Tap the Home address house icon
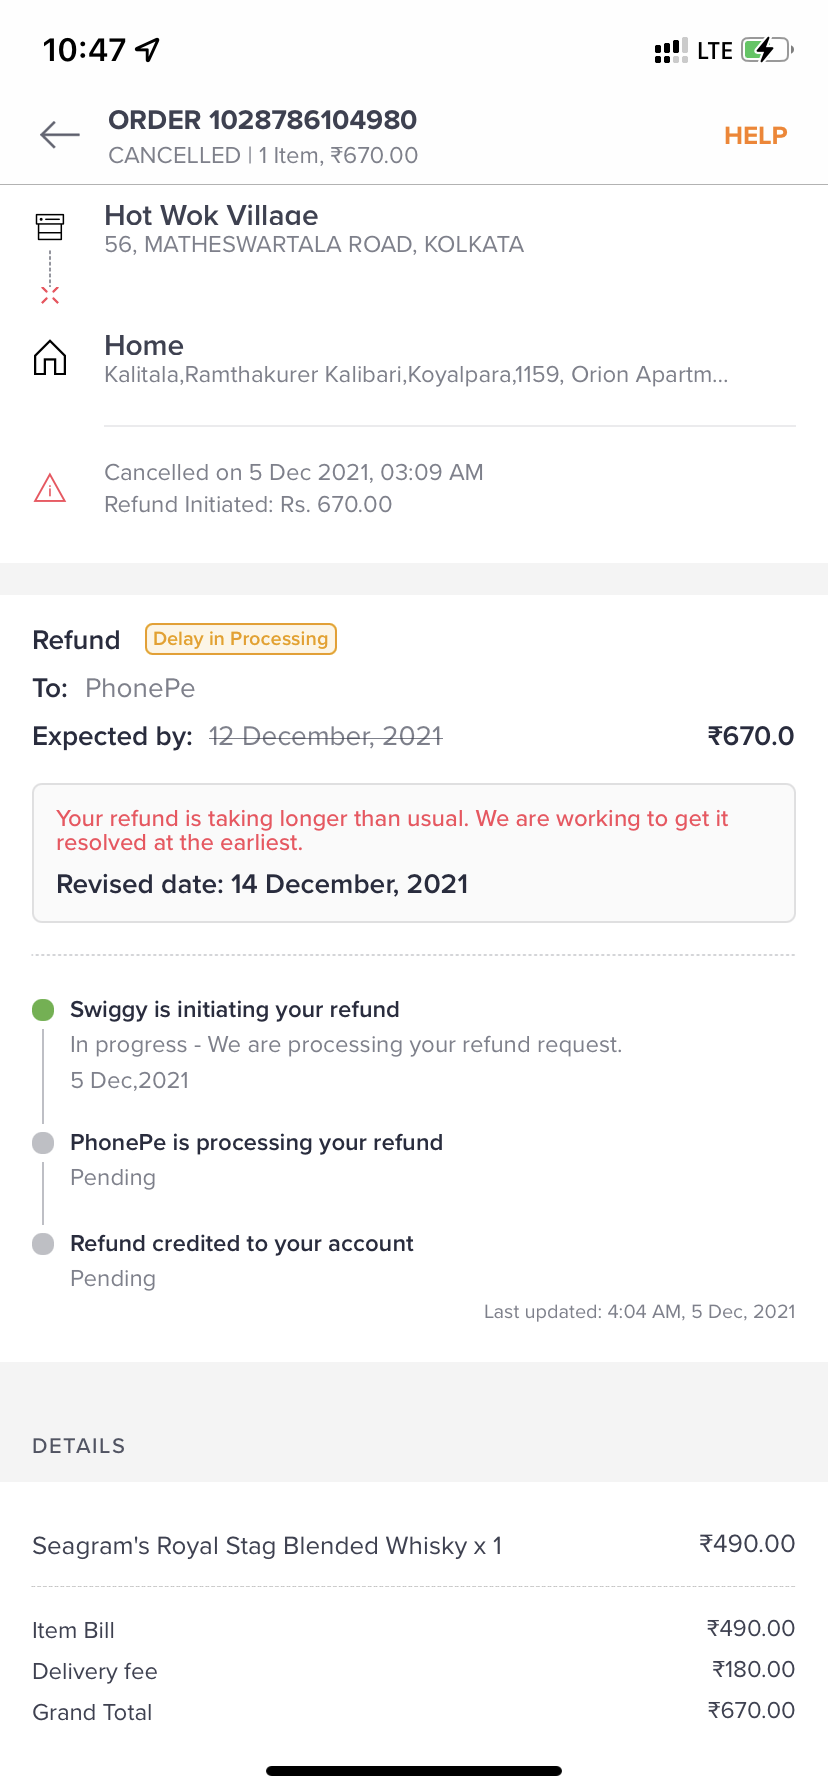Viewport: 828px width, 1792px height. [50, 357]
